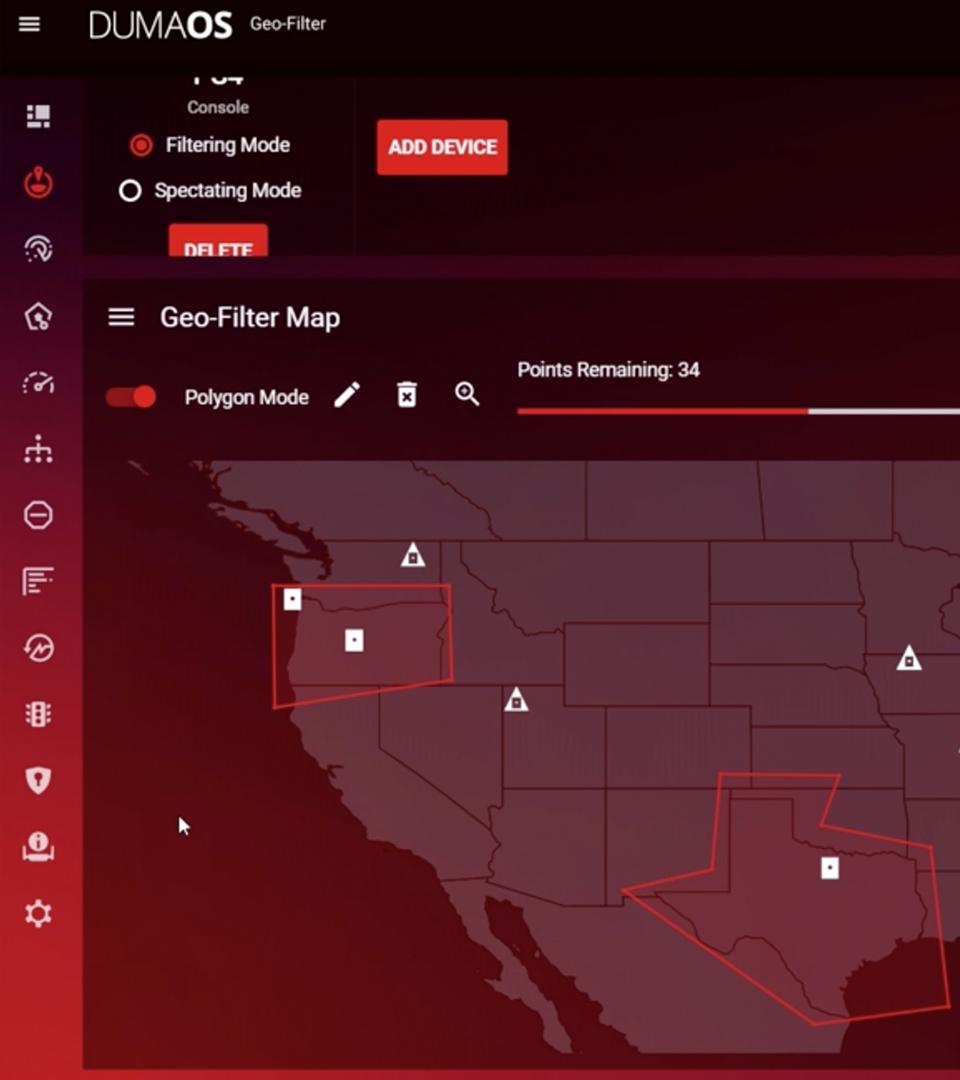The image size is (960, 1080).
Task: Open the Dashboard icon in sidebar
Action: point(38,117)
